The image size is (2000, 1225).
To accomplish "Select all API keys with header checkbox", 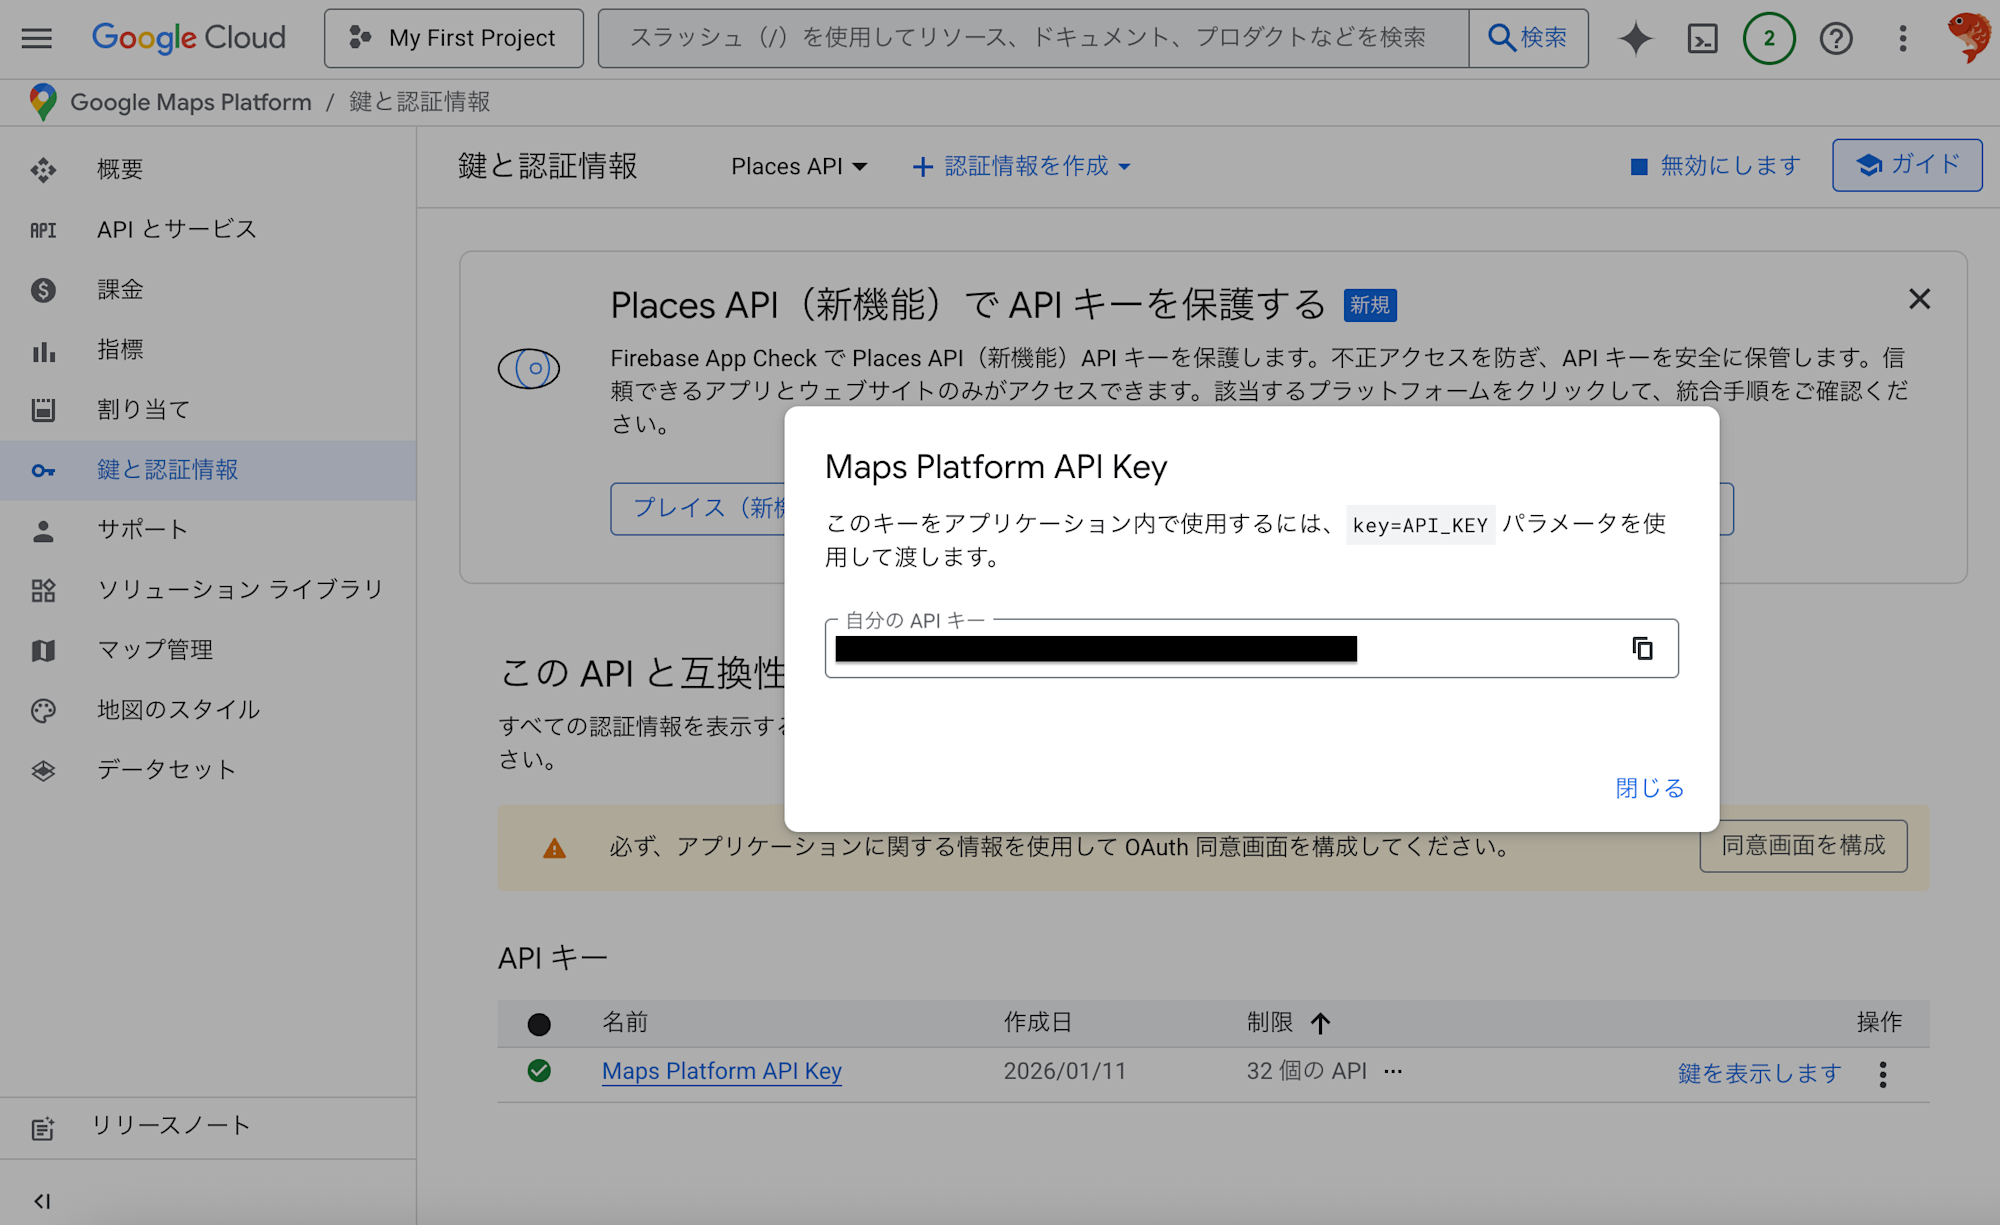I will tap(539, 1023).
